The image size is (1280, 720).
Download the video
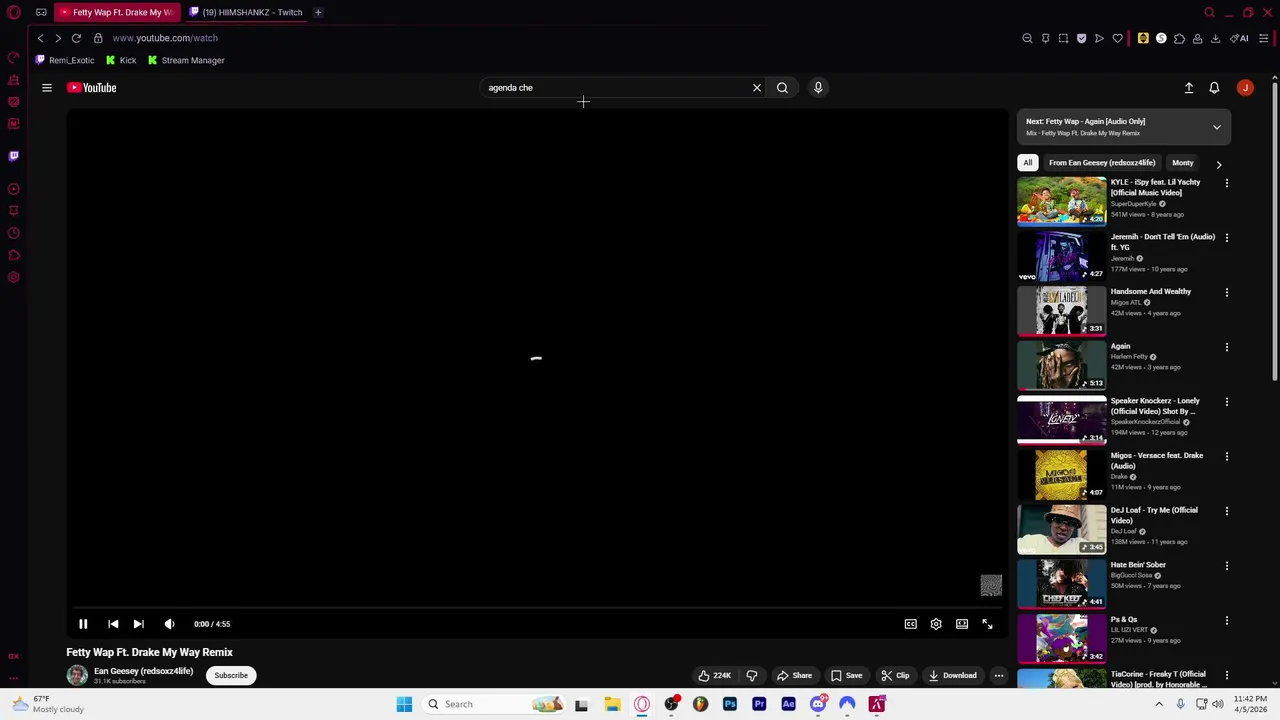click(x=952, y=675)
